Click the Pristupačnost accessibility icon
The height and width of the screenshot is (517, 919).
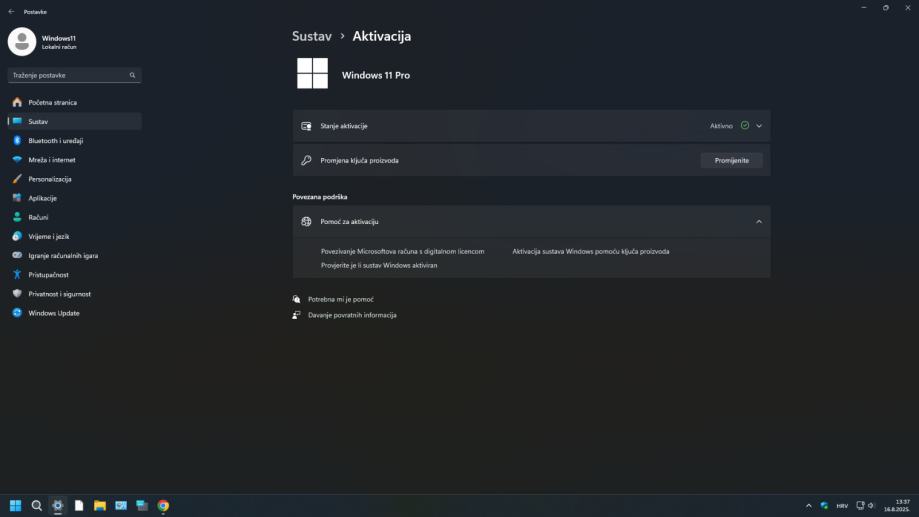click(17, 275)
